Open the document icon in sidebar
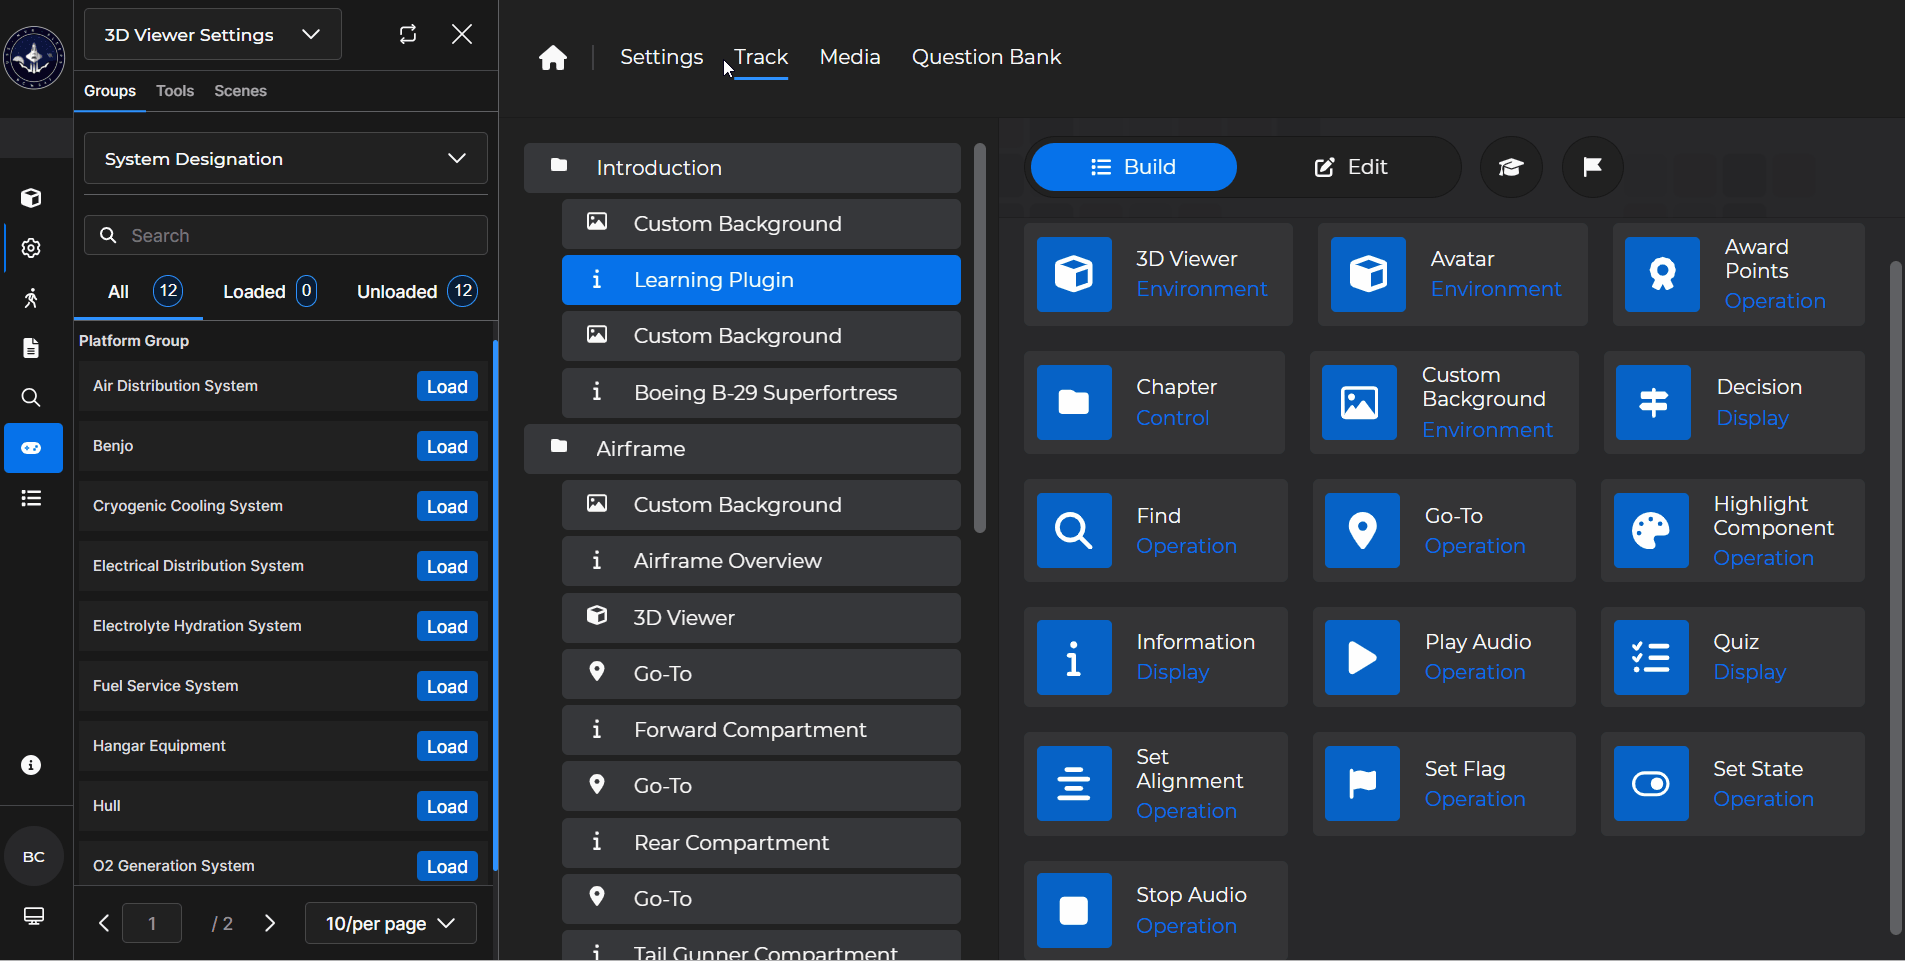The width and height of the screenshot is (1905, 961). [x=31, y=348]
